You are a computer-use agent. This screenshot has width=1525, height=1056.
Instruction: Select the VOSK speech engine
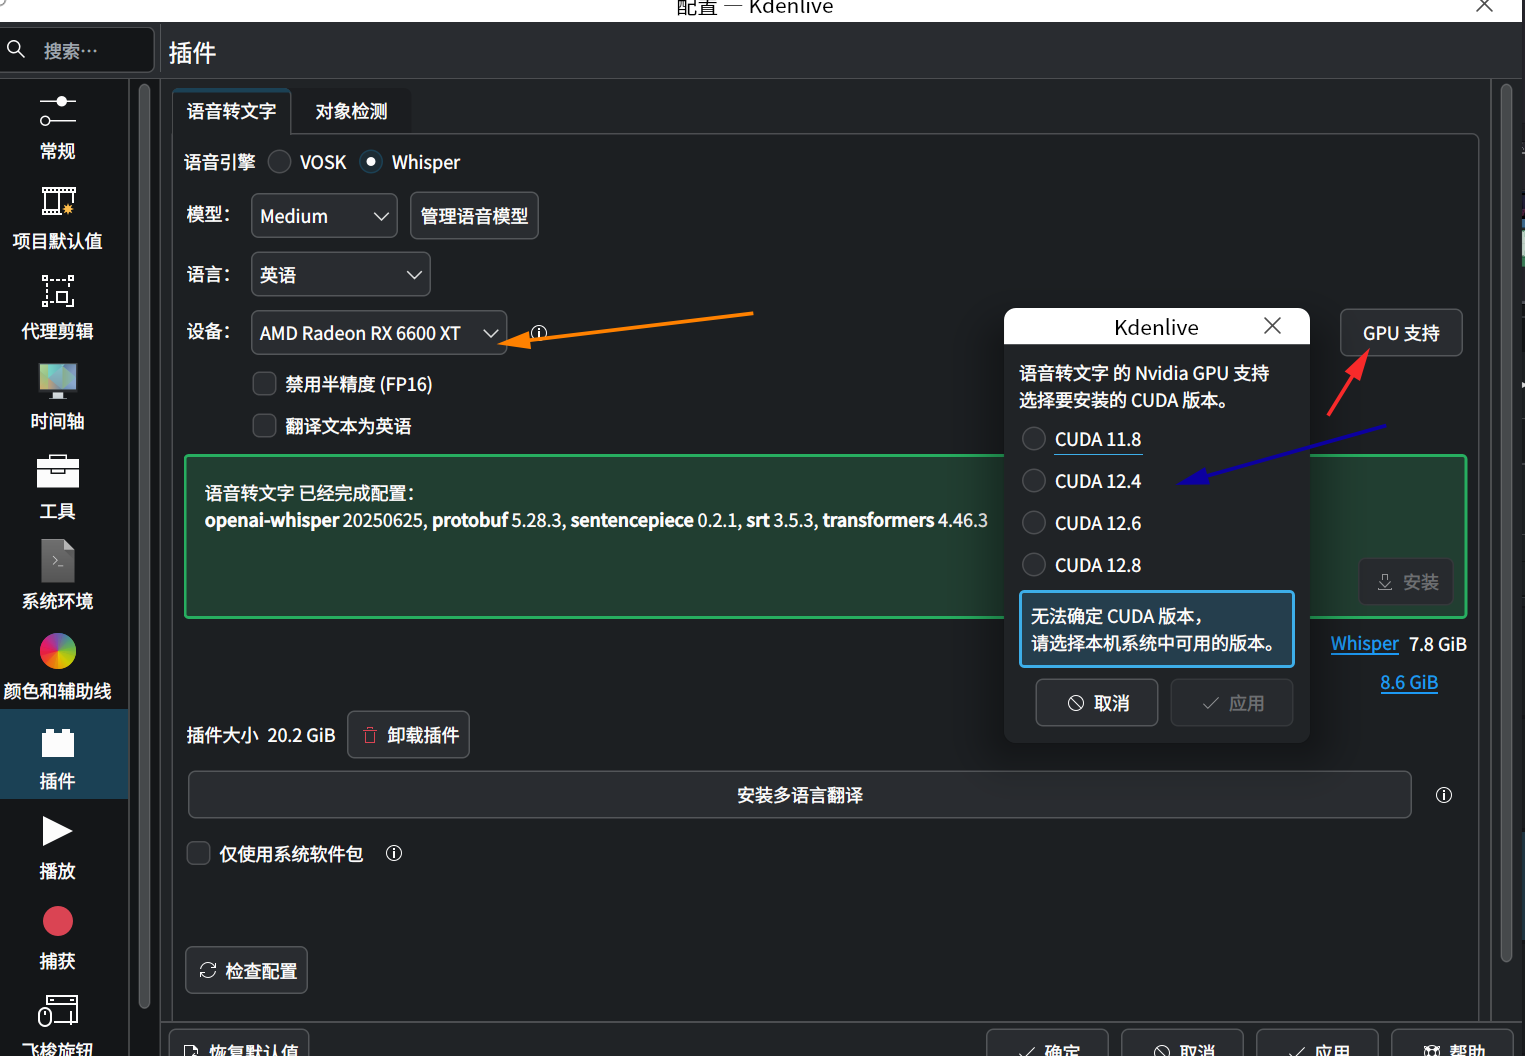point(308,162)
